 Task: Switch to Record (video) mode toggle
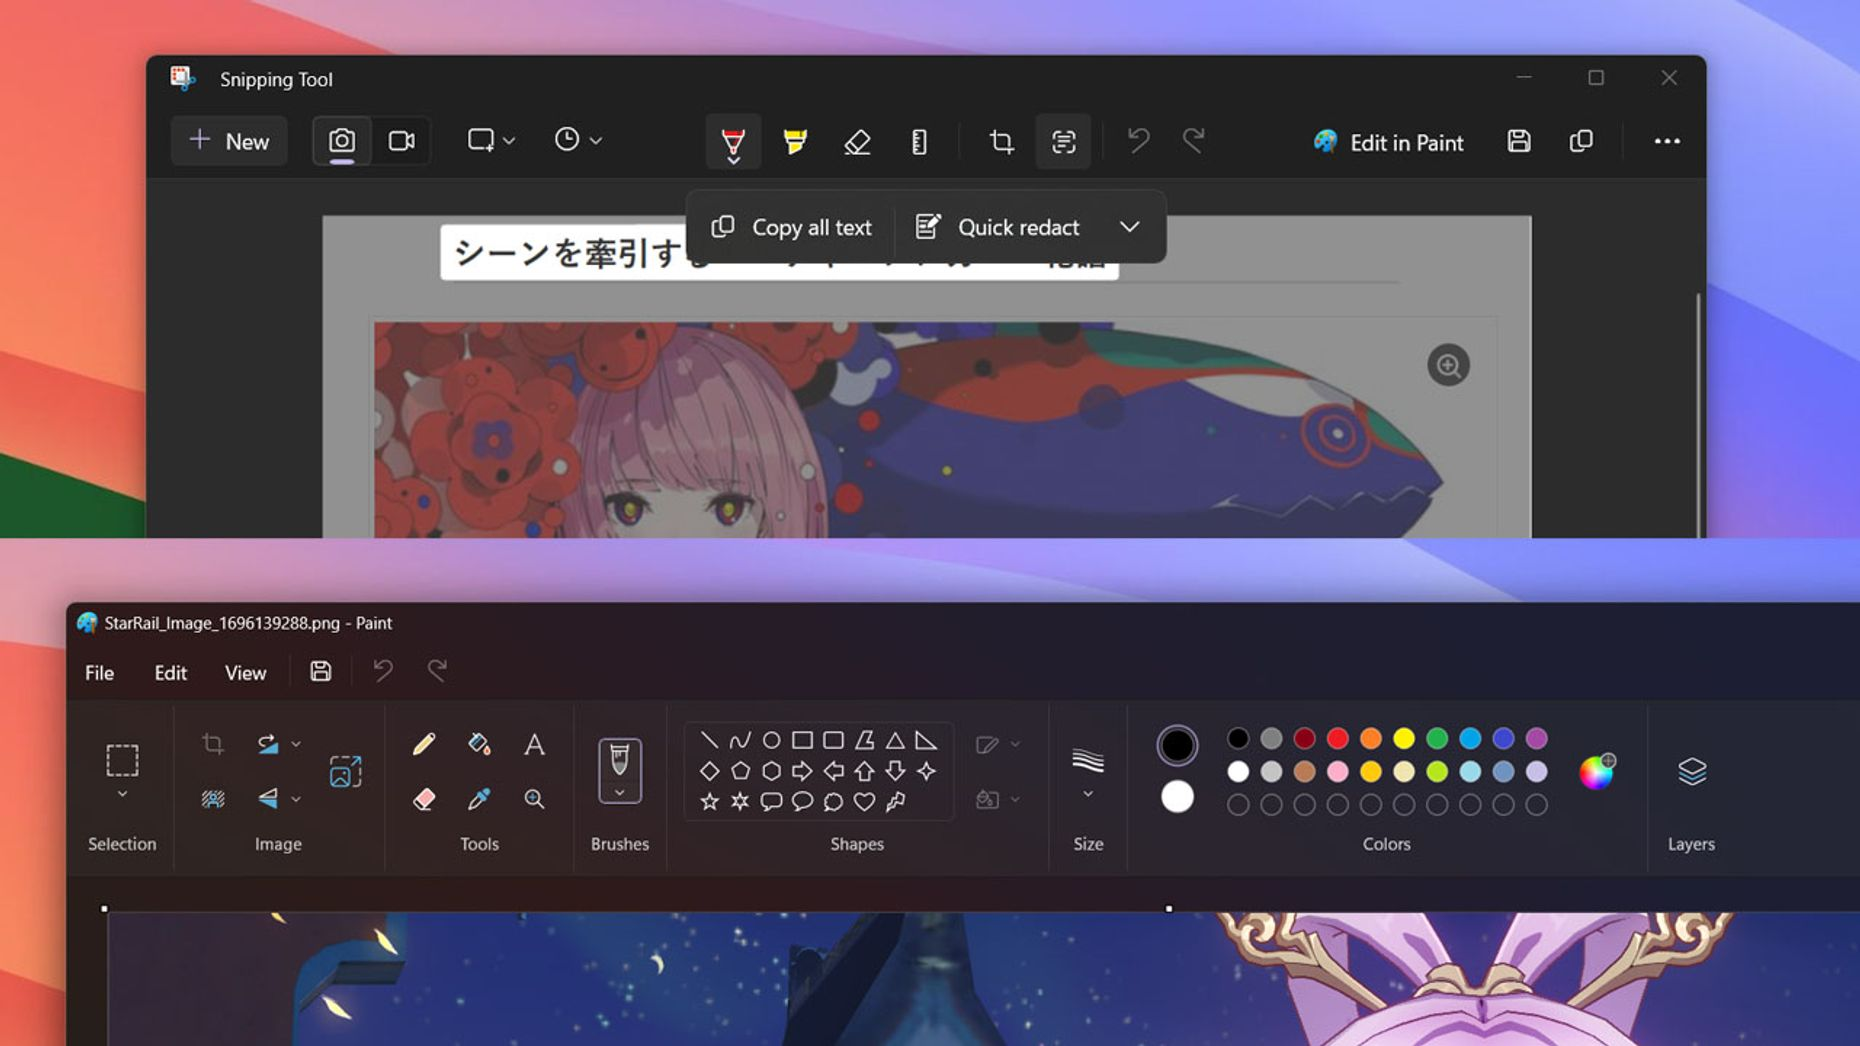[x=401, y=141]
